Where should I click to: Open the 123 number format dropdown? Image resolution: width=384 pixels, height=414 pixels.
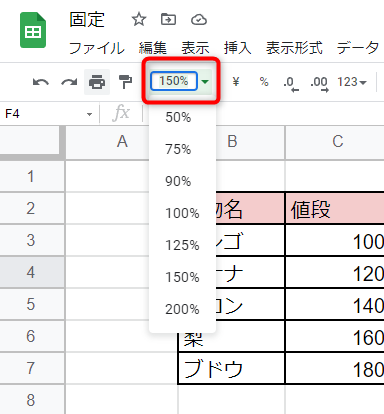coord(352,82)
